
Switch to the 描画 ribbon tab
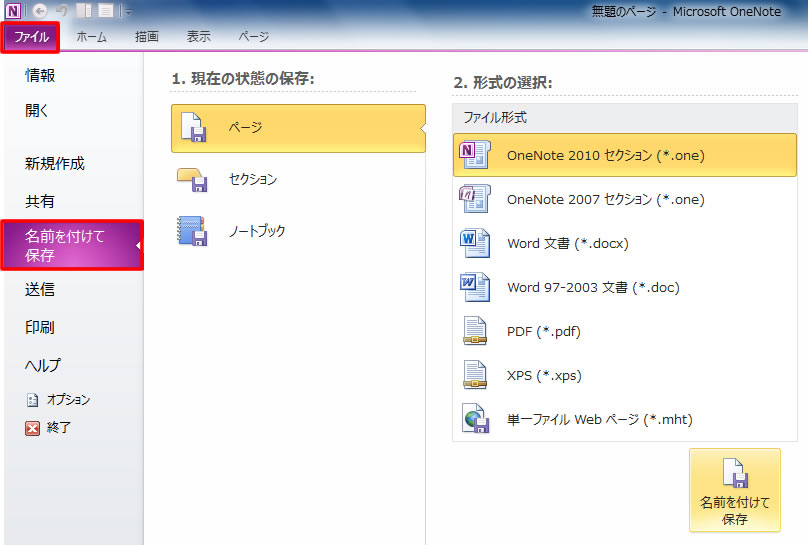tap(147, 37)
